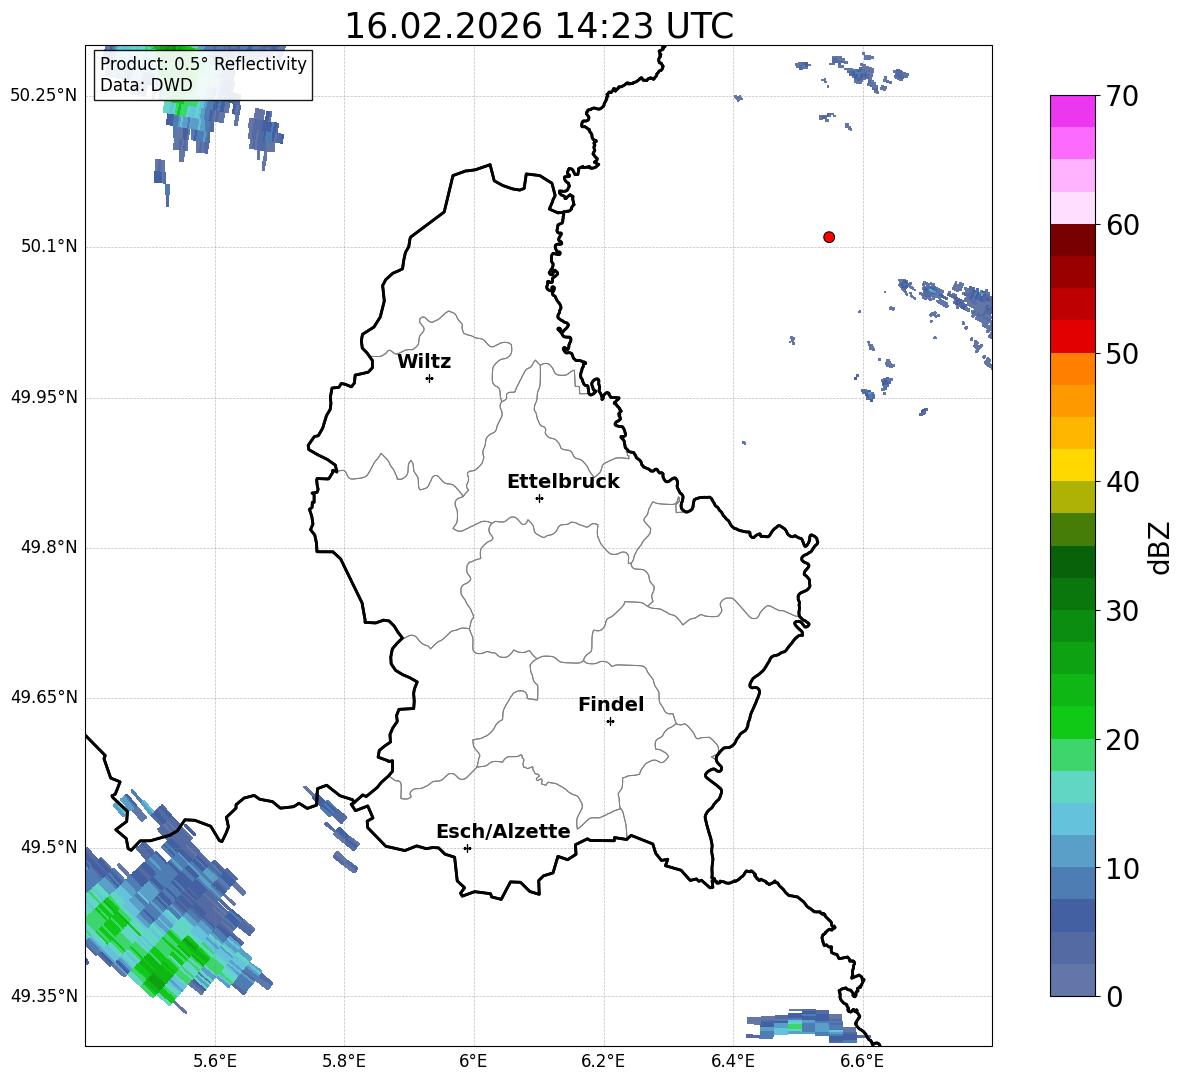
Task: Click the magenta top colorbar segment
Action: tap(1072, 112)
